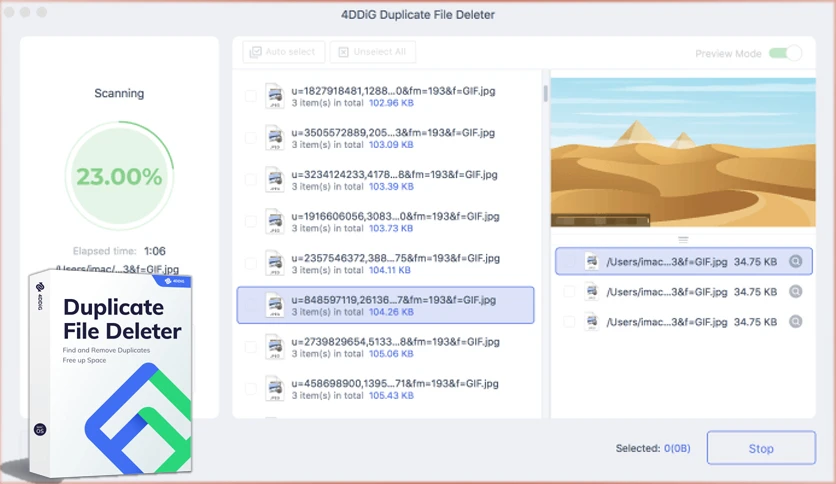Click the 103.39 KB size value
The height and width of the screenshot is (484, 836).
pyautogui.click(x=391, y=187)
